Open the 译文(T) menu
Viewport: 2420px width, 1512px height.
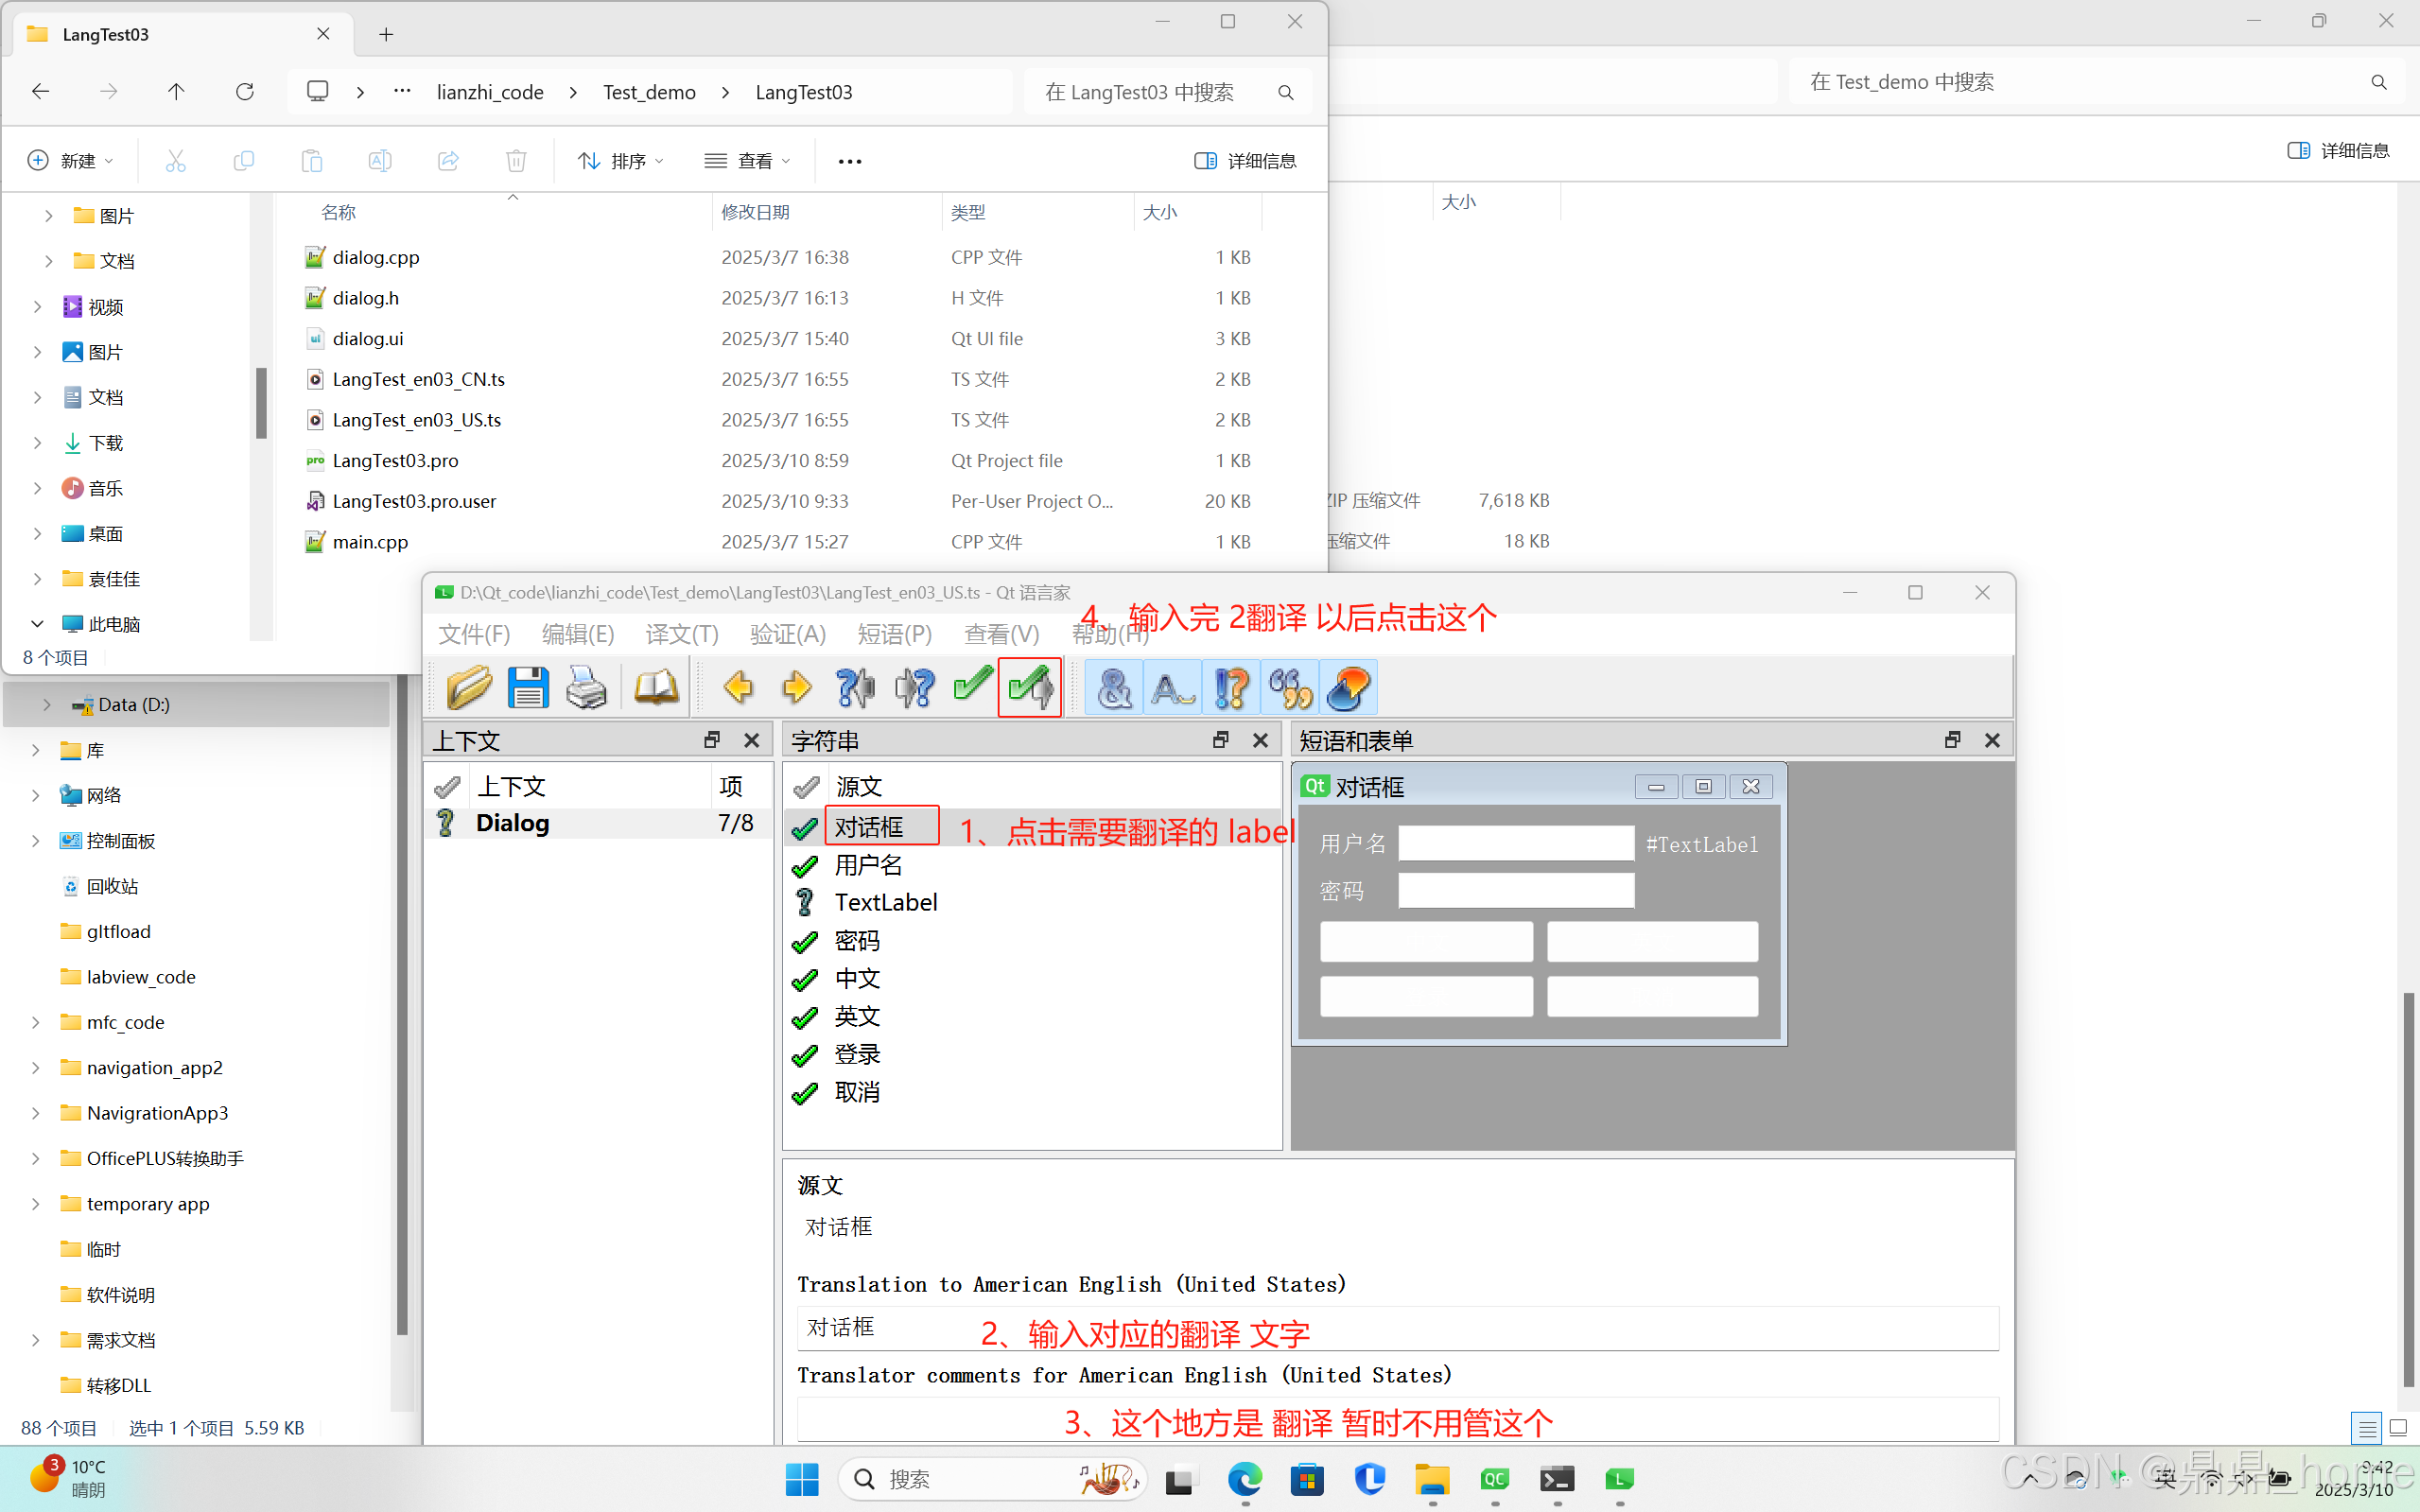point(682,634)
